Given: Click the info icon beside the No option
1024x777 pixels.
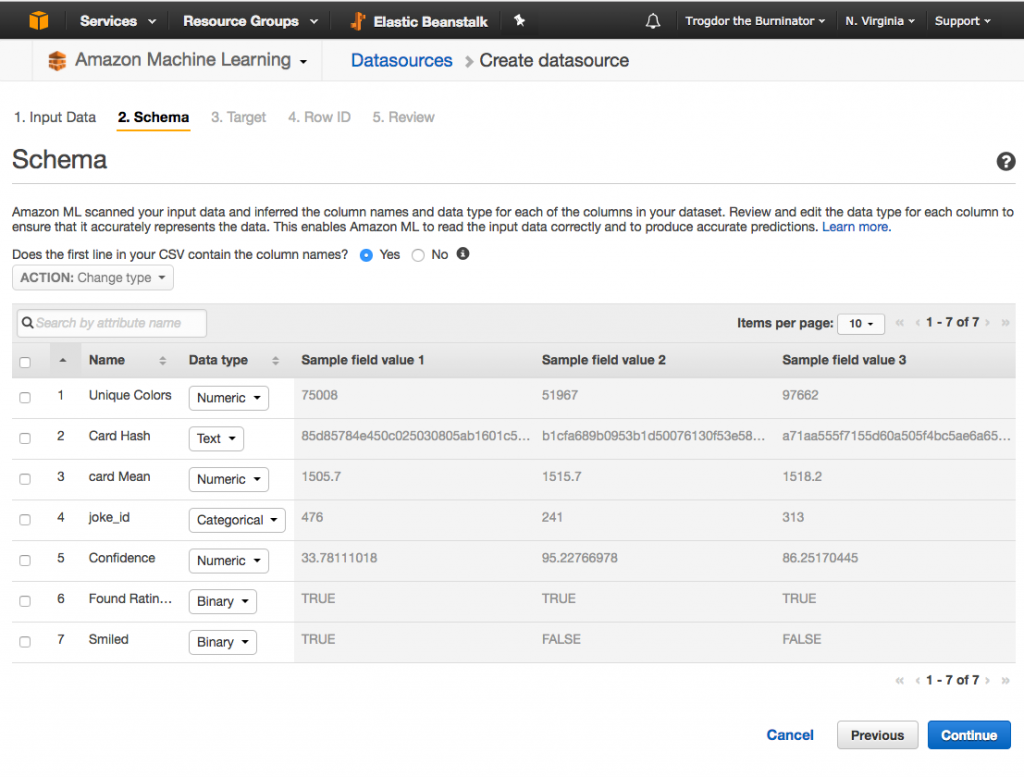Looking at the screenshot, I should [462, 254].
